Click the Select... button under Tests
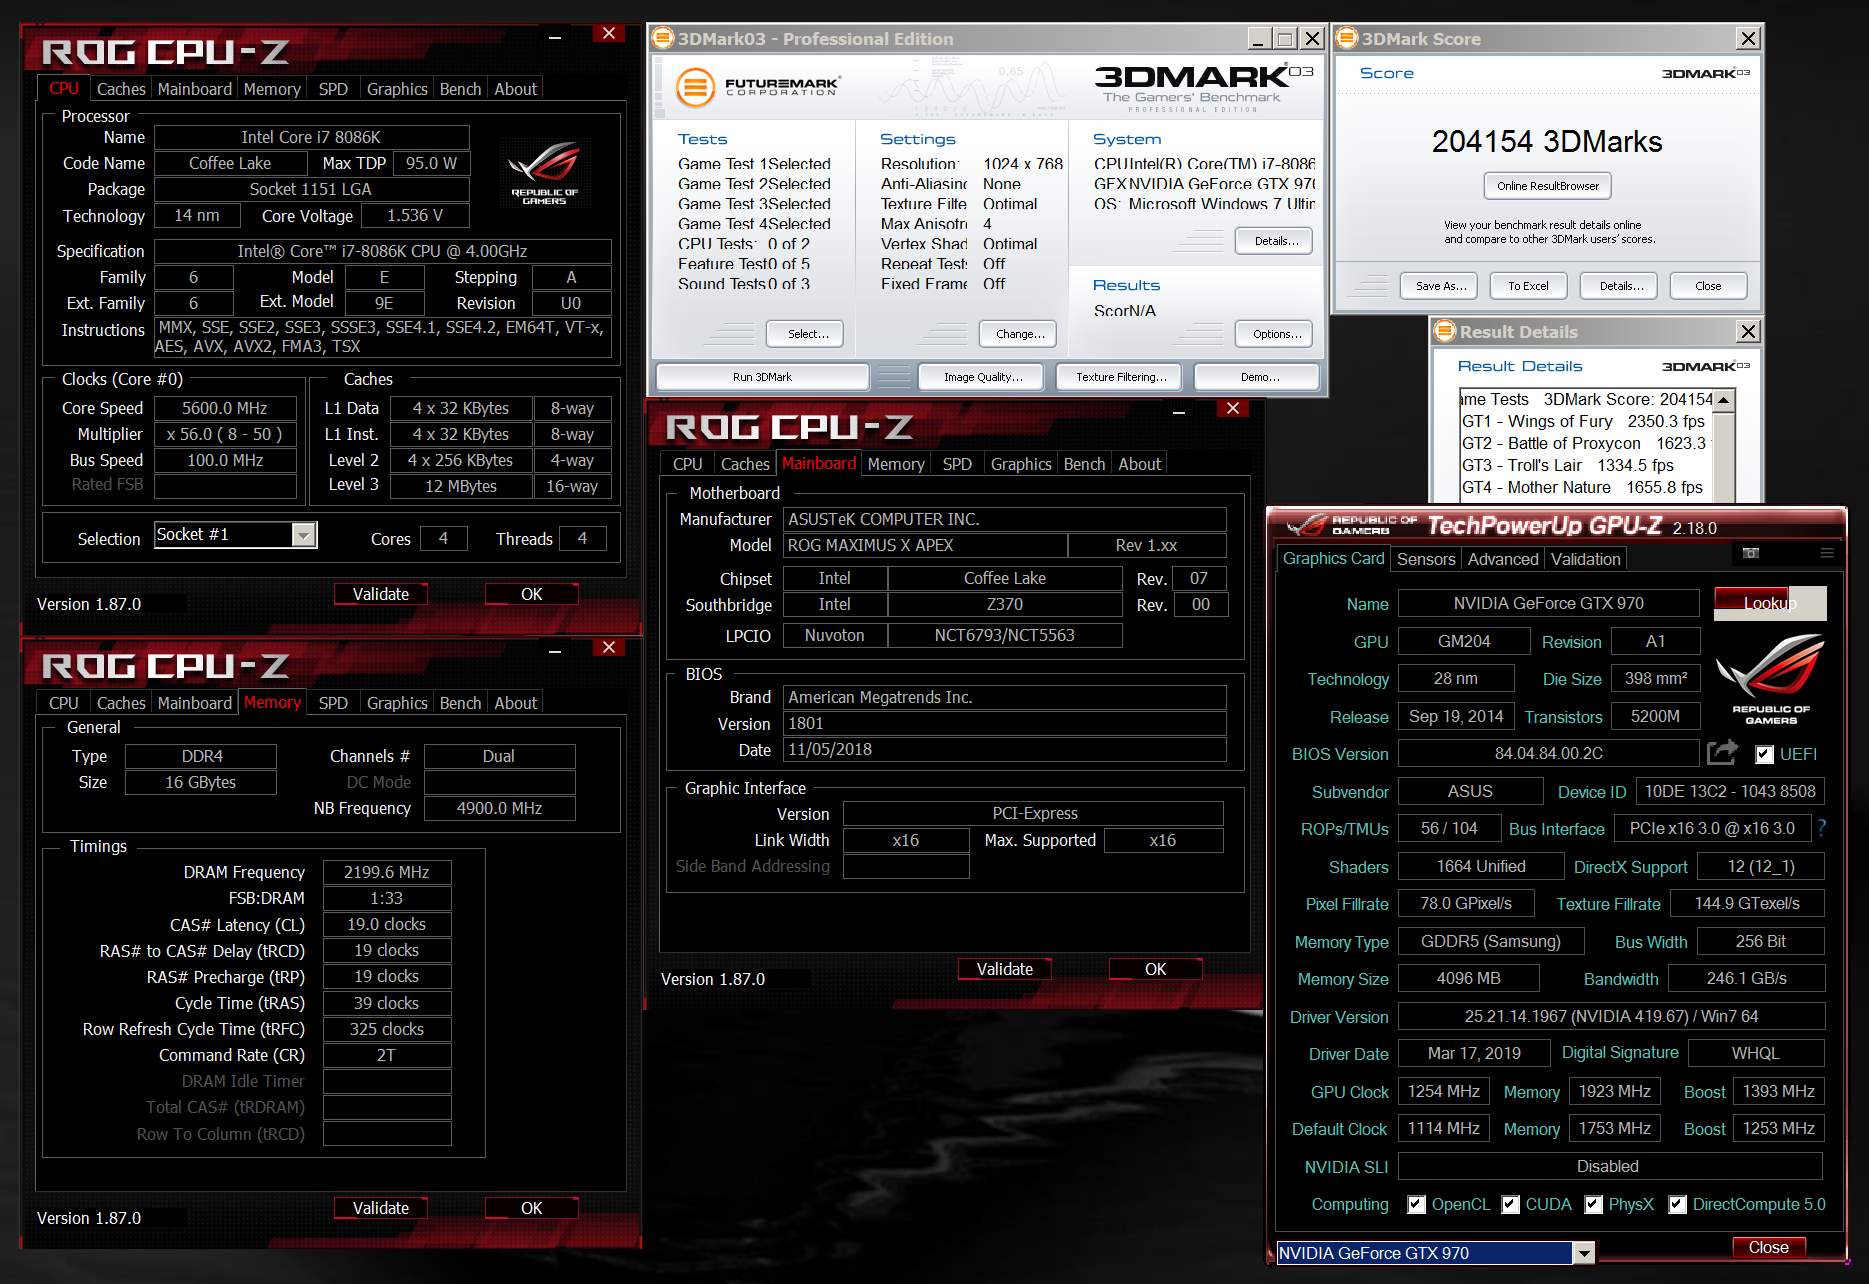 click(x=805, y=334)
